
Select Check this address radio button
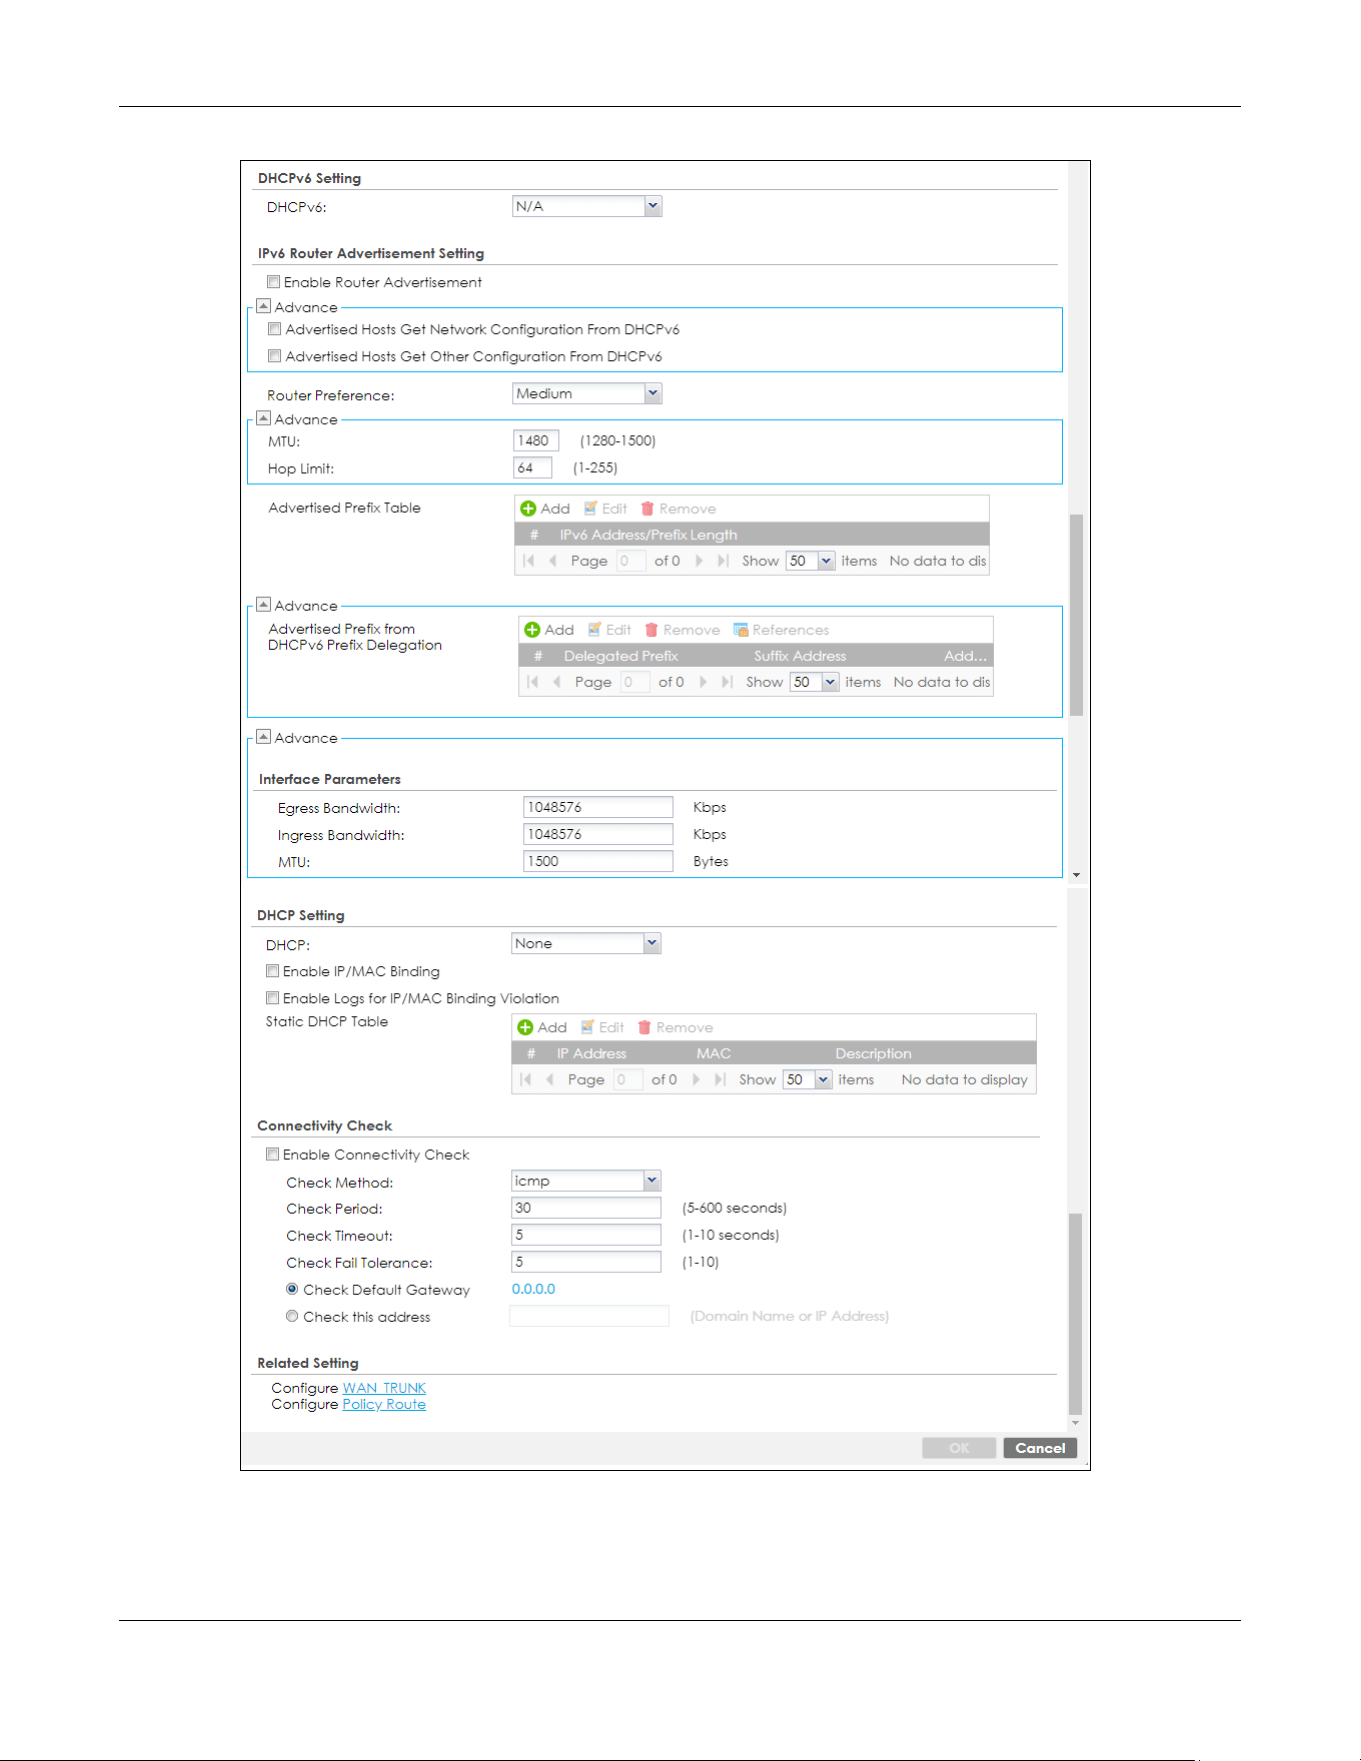292,1316
